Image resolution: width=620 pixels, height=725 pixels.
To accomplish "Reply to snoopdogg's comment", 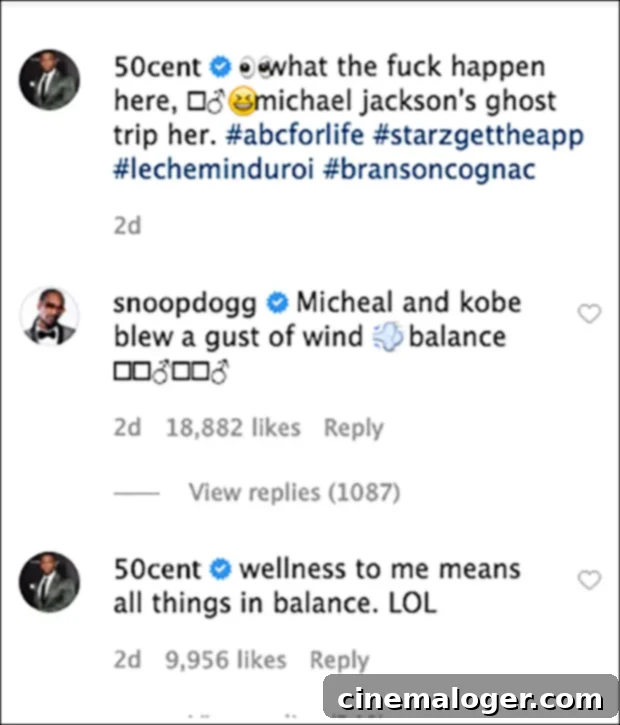I will (353, 428).
